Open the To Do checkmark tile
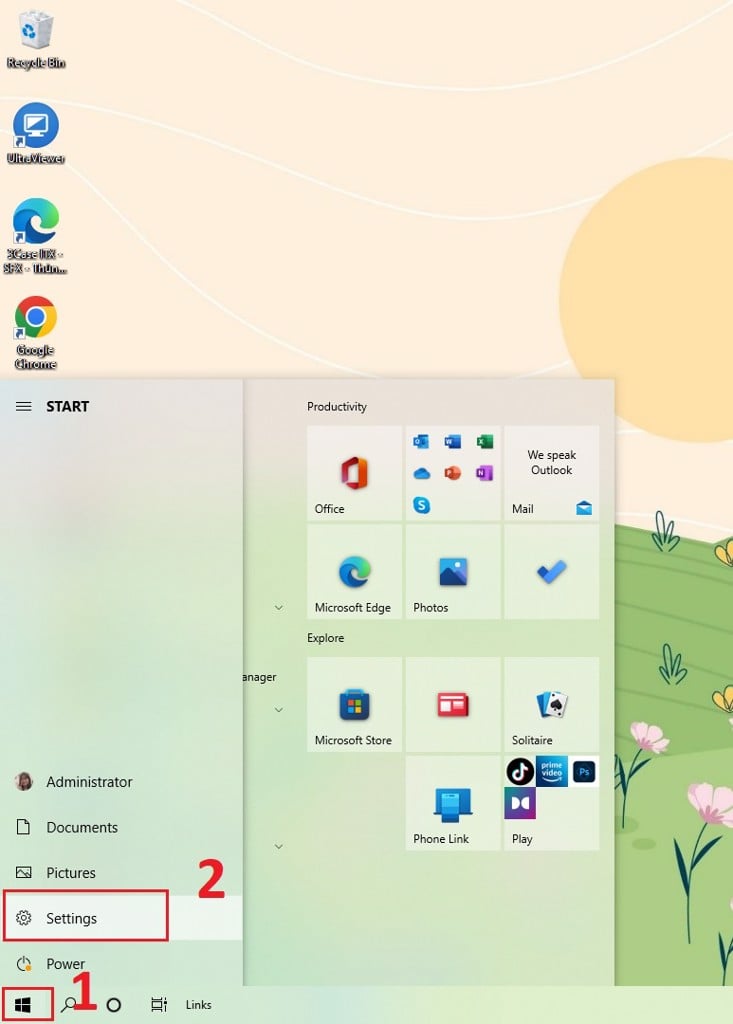733x1024 pixels. pyautogui.click(x=551, y=571)
